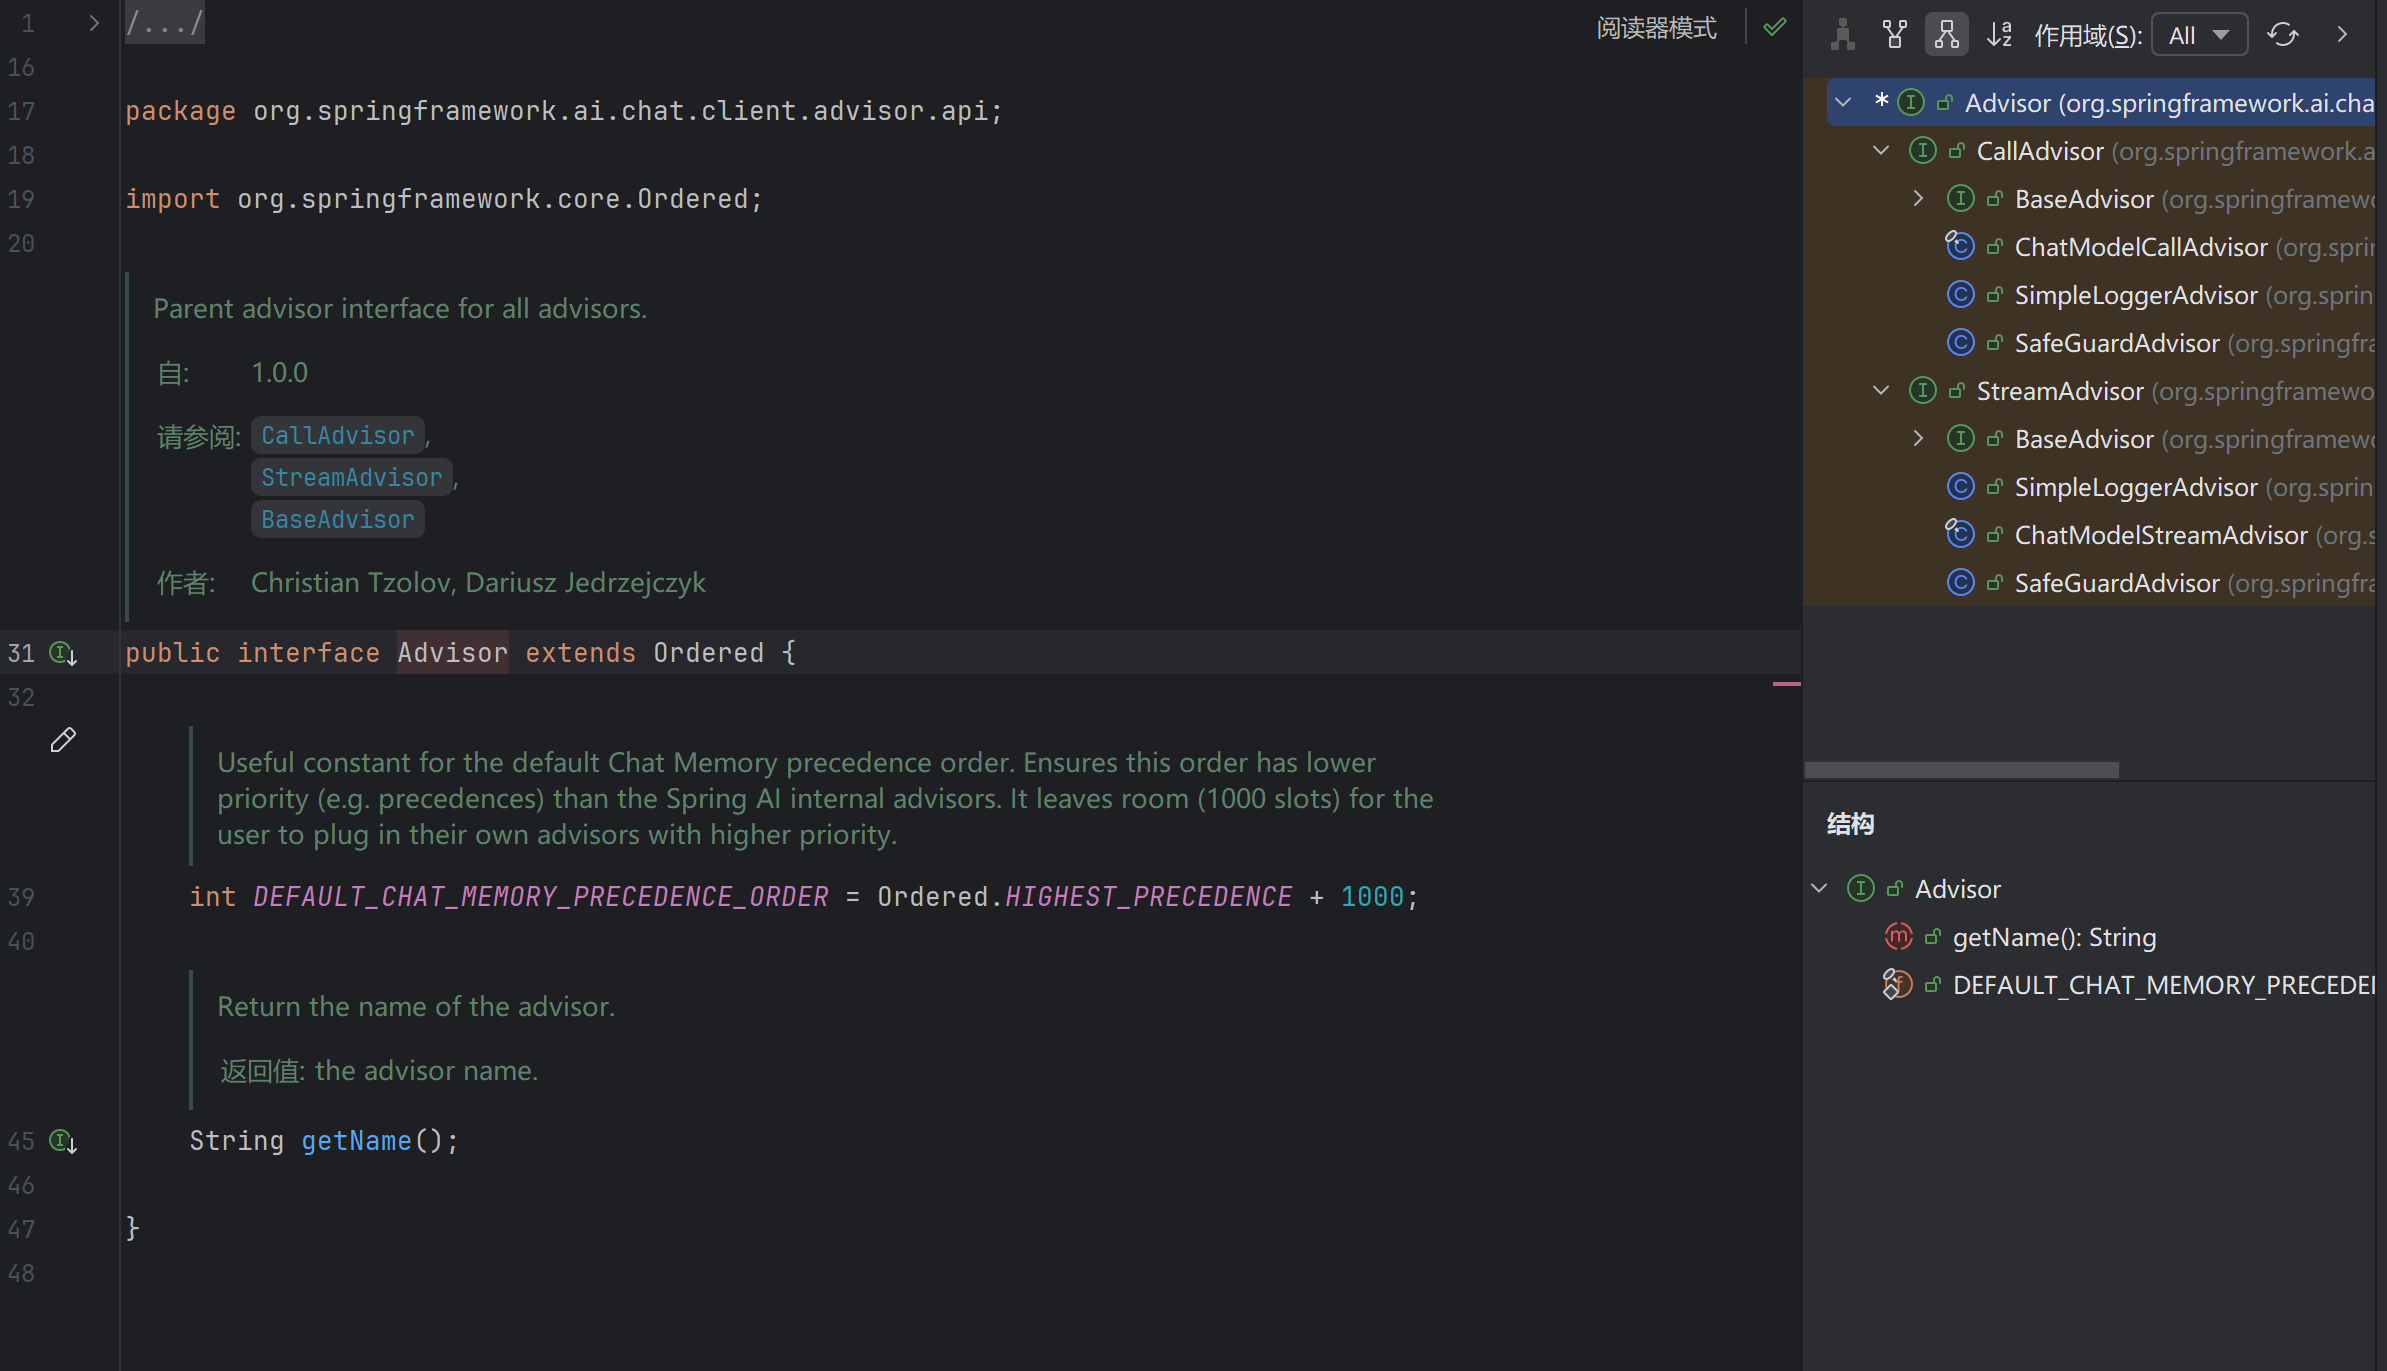Select SimpleLoggerAdvisor under StreamAdvisor

[2136, 487]
